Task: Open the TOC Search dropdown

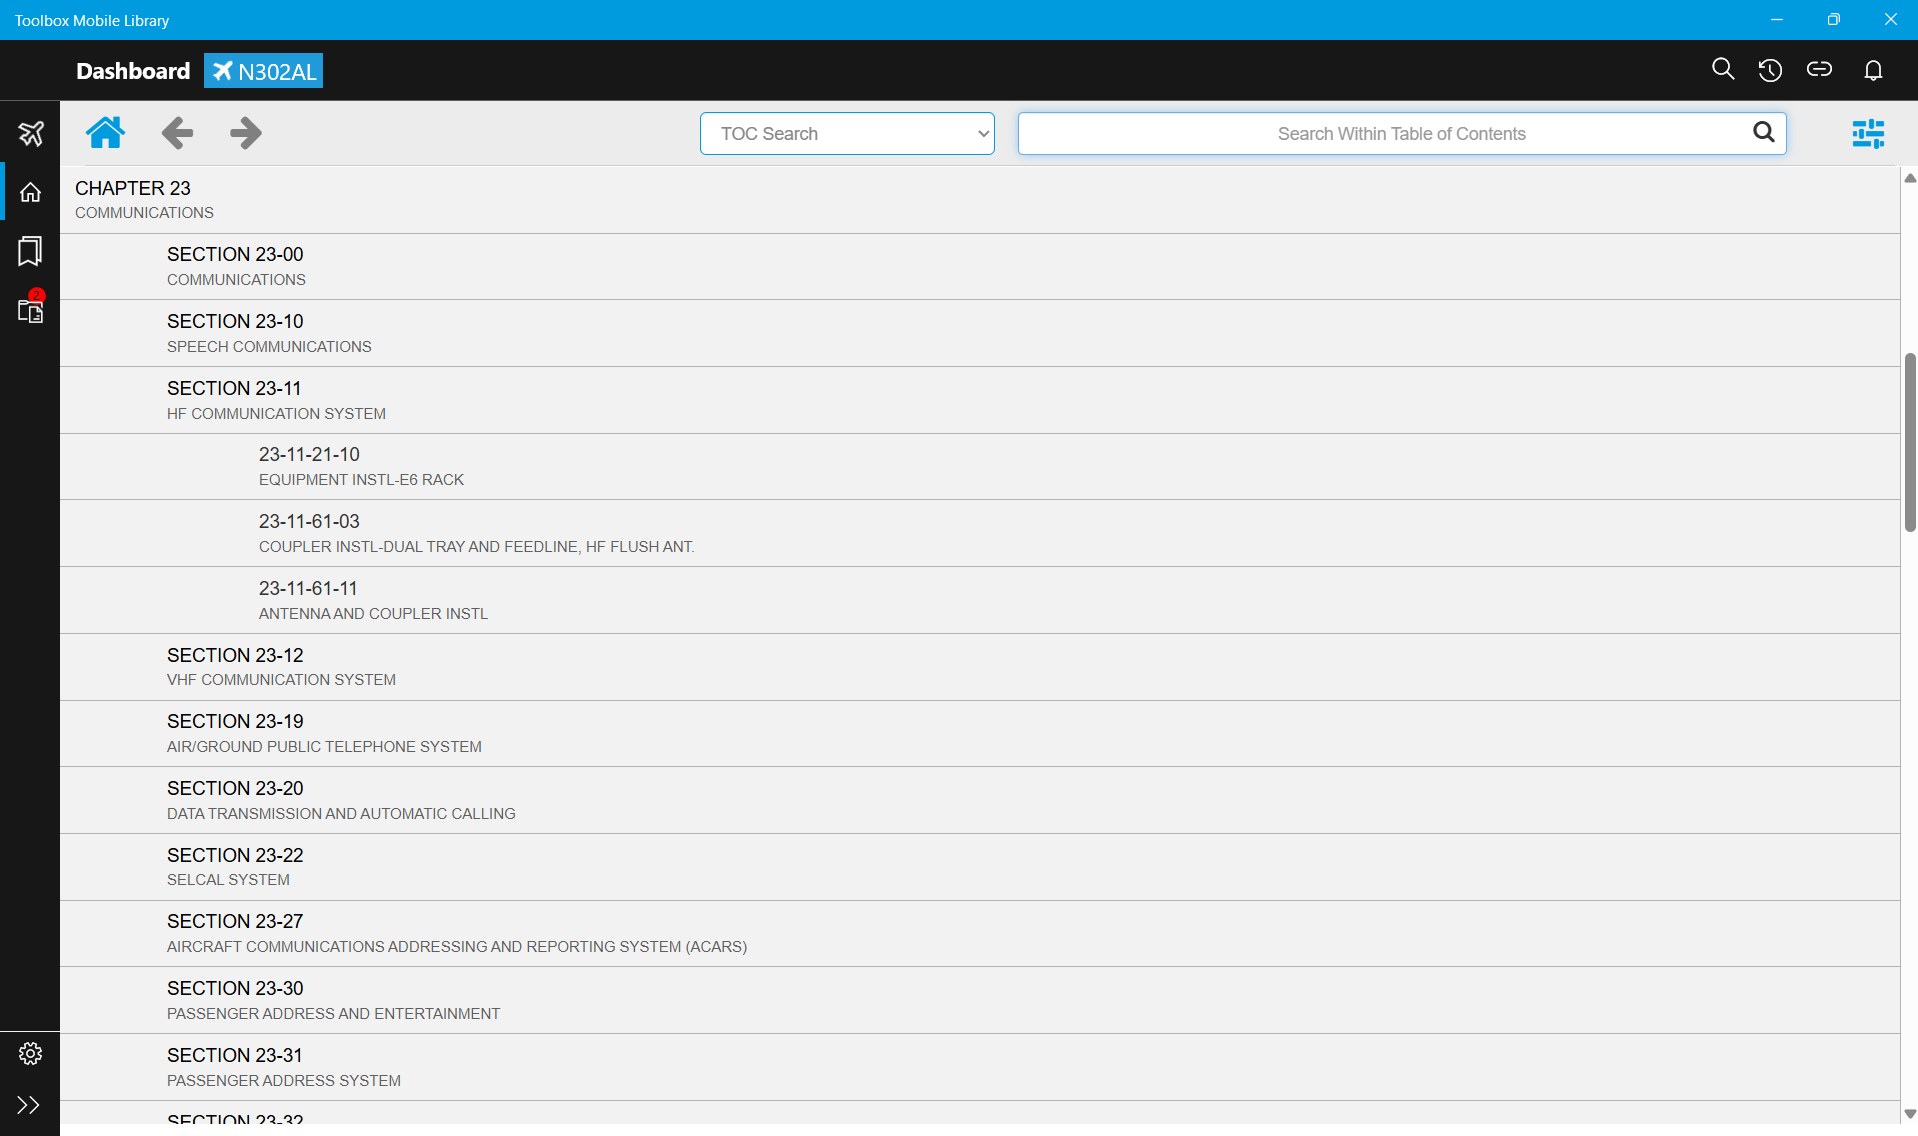Action: 847,133
